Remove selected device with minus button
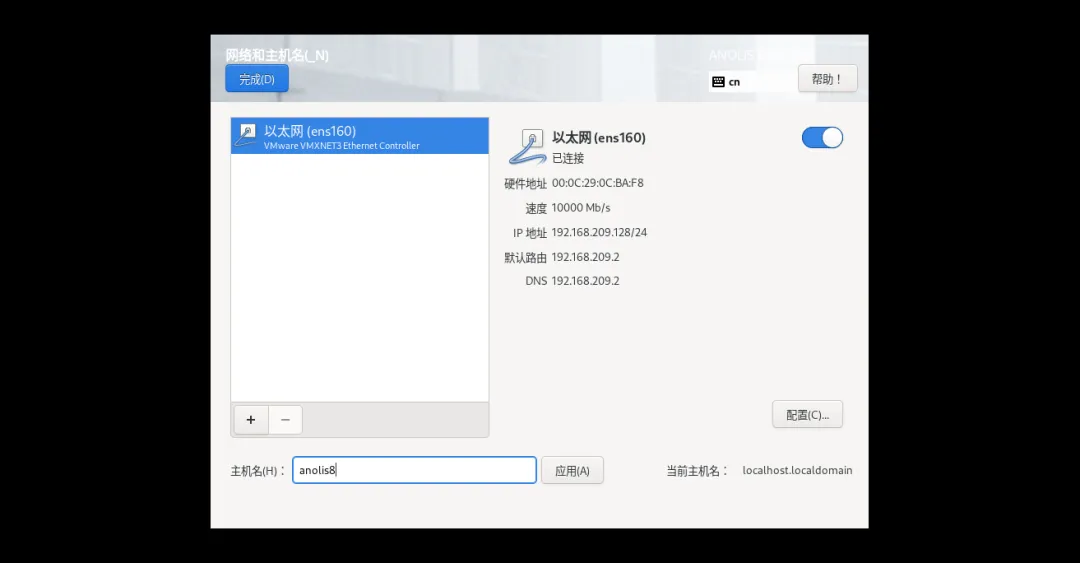Viewport: 1080px width, 563px height. tap(285, 420)
